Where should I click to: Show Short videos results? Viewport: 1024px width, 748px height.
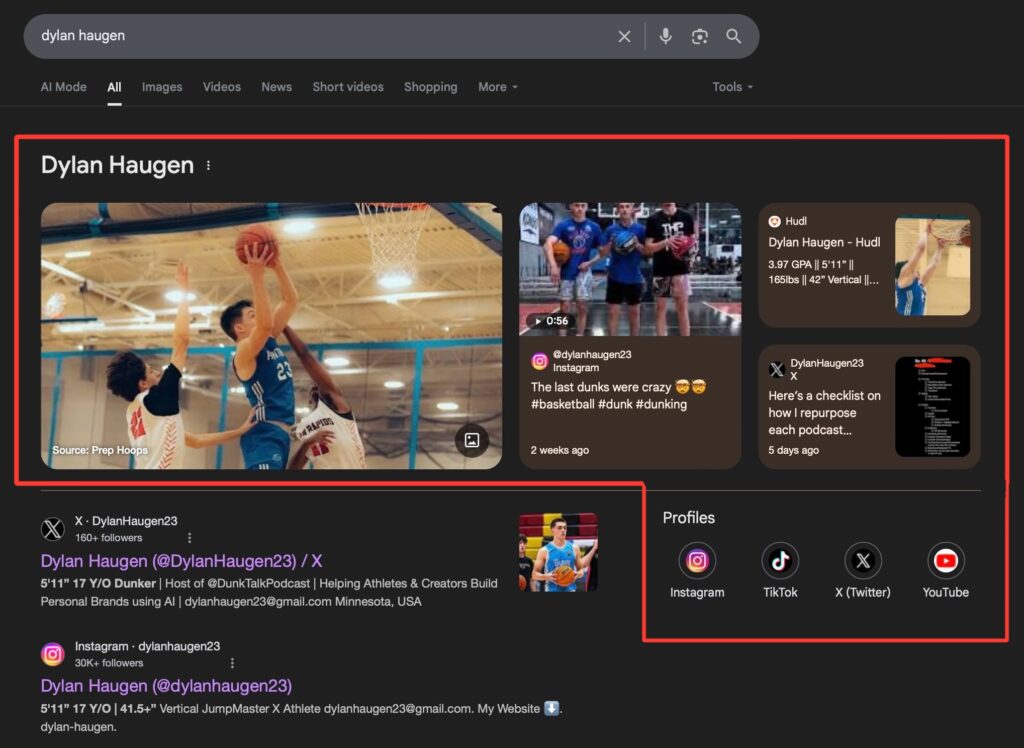click(x=348, y=87)
